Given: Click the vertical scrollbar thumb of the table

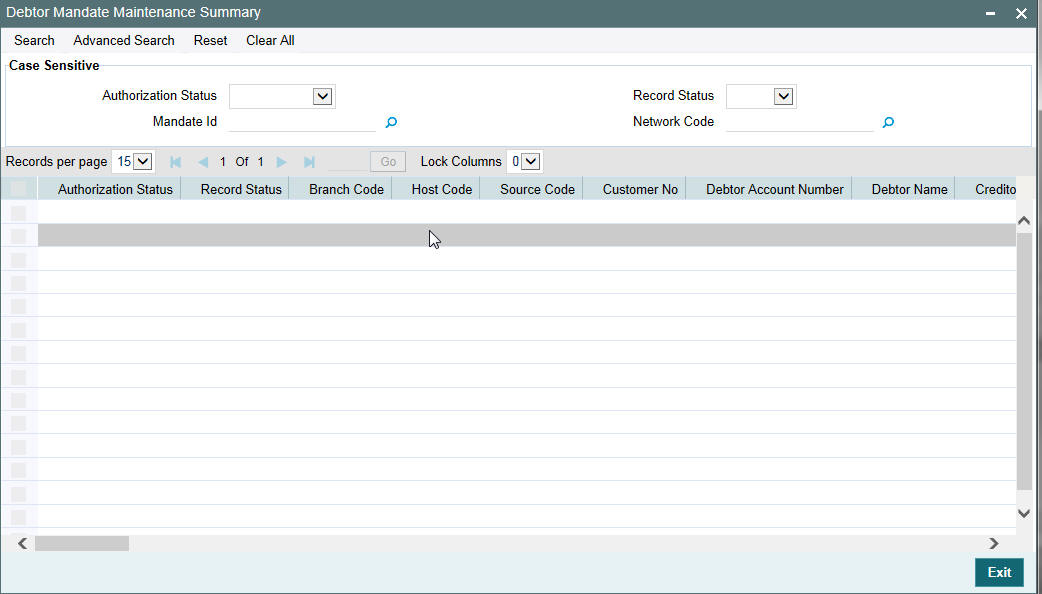Looking at the screenshot, I should (1024, 361).
